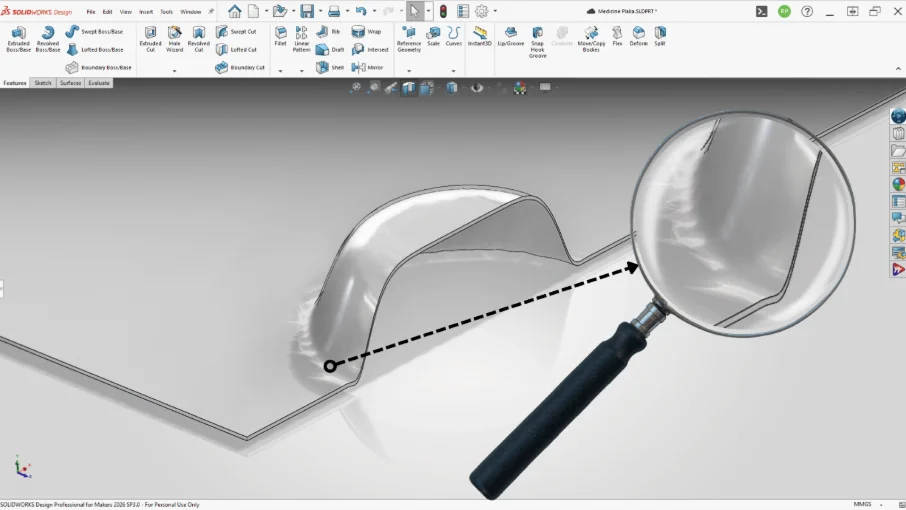Expand the Reference Geometry dropdown arrow
Screen dimensions: 906x510
point(409,71)
